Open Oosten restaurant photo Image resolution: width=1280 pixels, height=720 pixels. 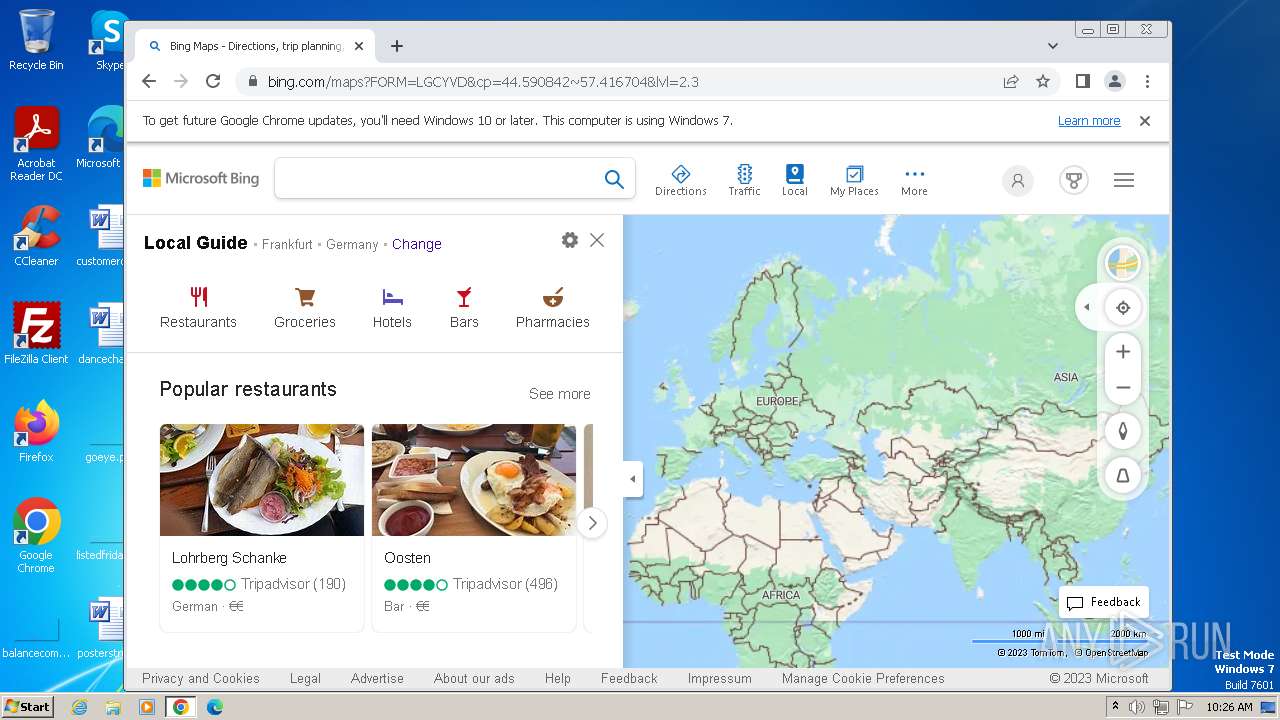click(x=474, y=480)
